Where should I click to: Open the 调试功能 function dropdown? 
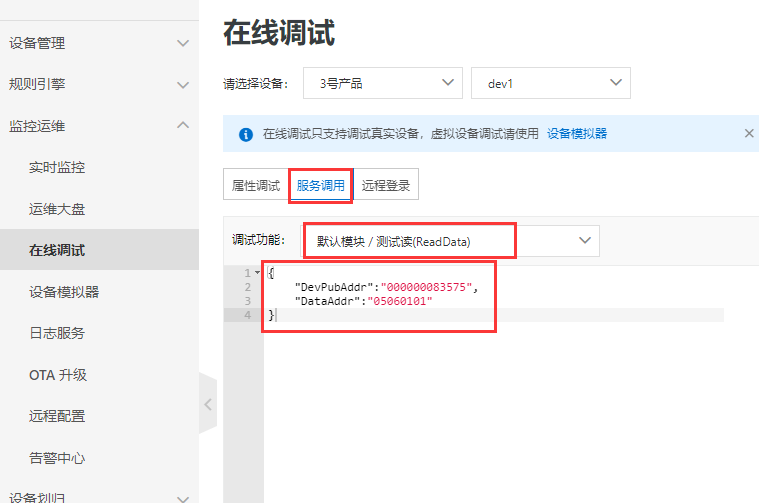coord(451,241)
